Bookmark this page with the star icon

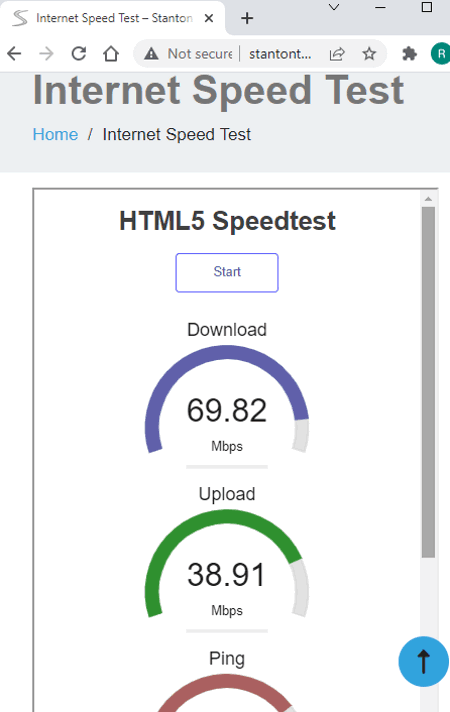(369, 54)
